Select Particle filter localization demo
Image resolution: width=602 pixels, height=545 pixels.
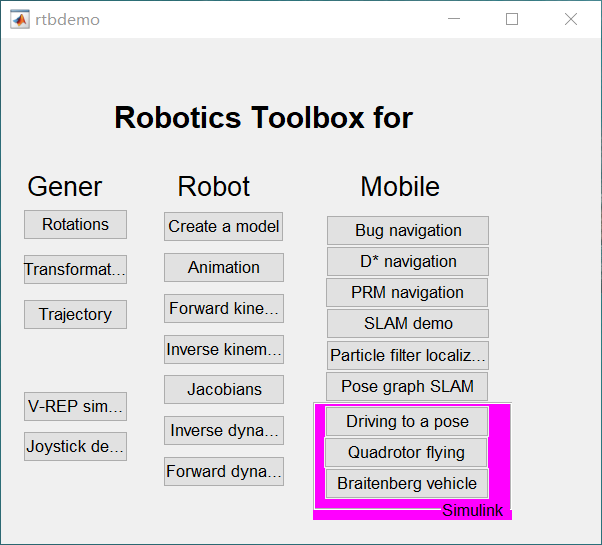(408, 355)
